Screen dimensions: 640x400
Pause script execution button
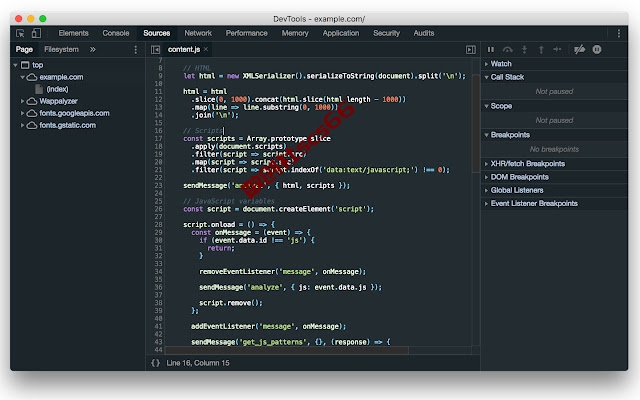[491, 49]
